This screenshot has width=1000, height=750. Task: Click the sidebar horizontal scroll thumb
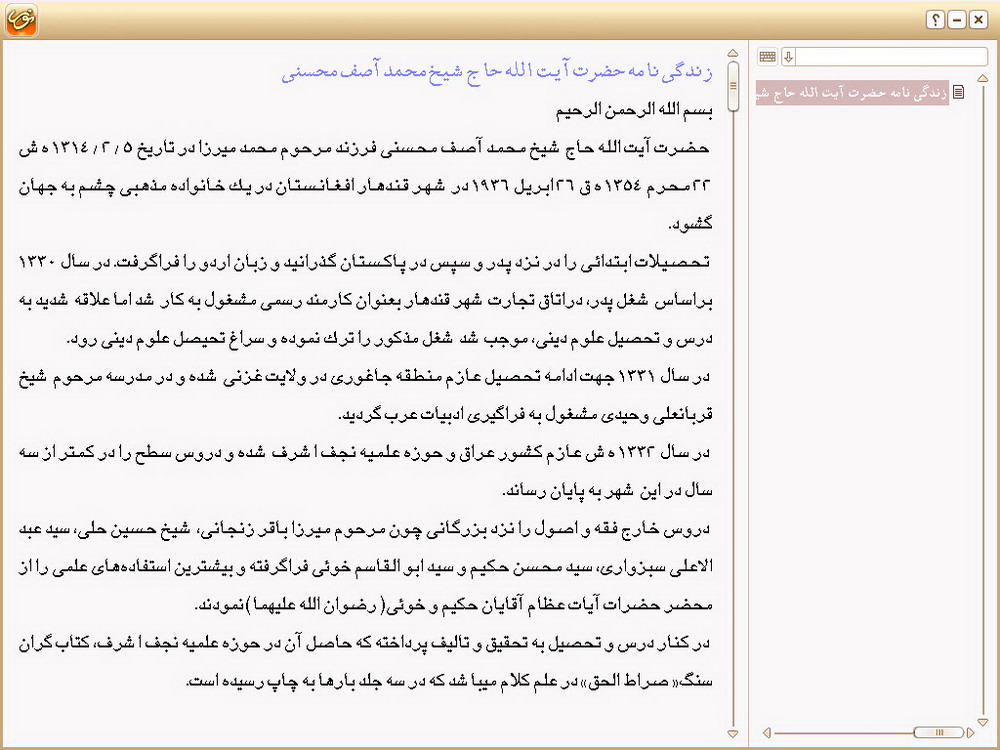937,732
